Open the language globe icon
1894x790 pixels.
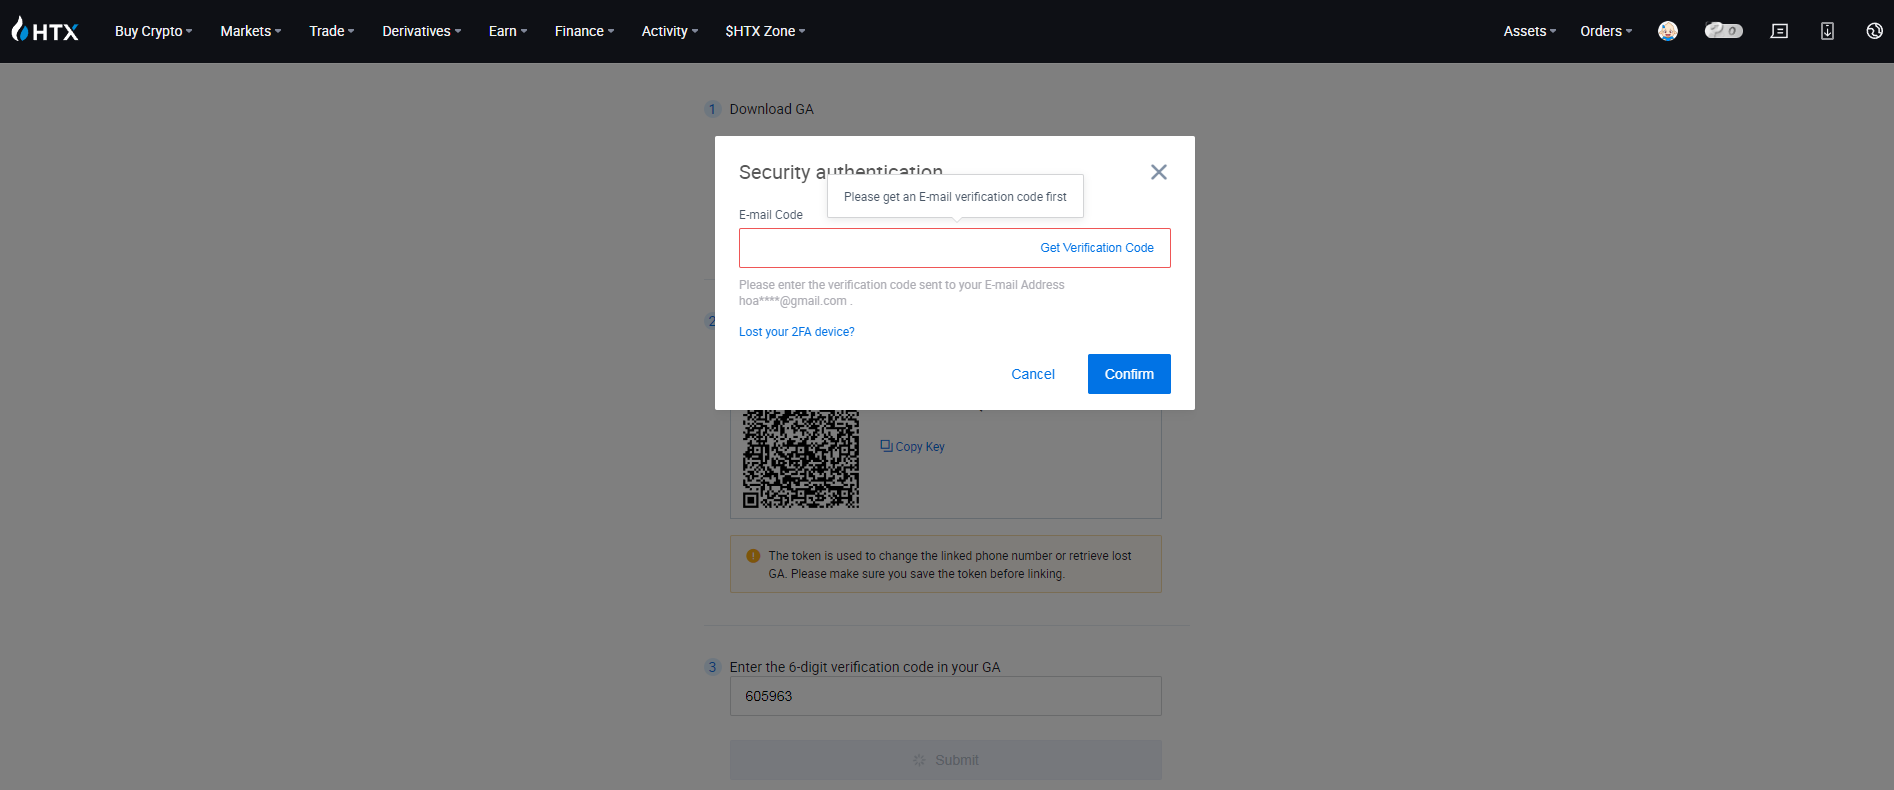pos(1874,31)
